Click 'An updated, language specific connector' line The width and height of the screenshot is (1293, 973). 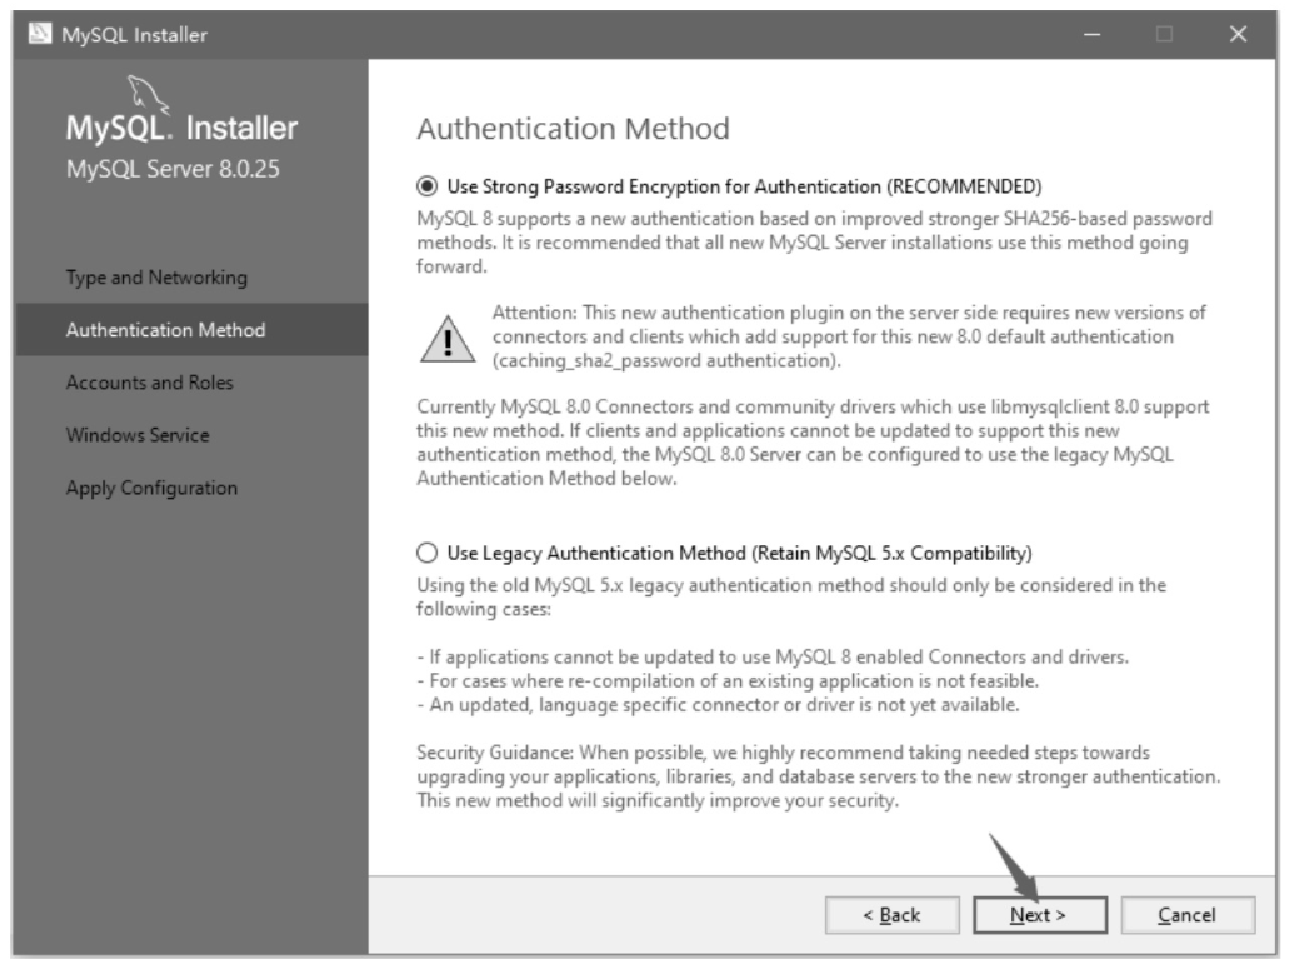(718, 705)
